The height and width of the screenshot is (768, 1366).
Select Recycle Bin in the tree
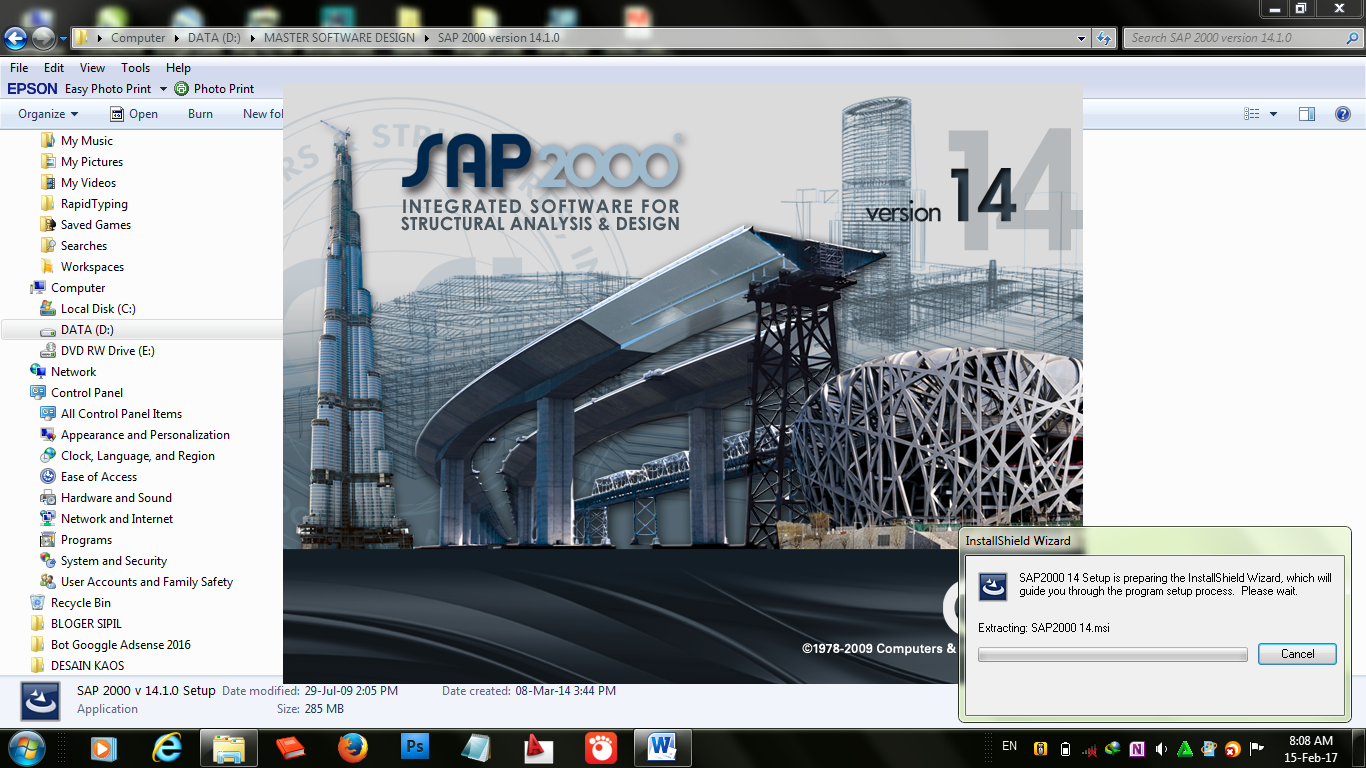click(x=80, y=603)
